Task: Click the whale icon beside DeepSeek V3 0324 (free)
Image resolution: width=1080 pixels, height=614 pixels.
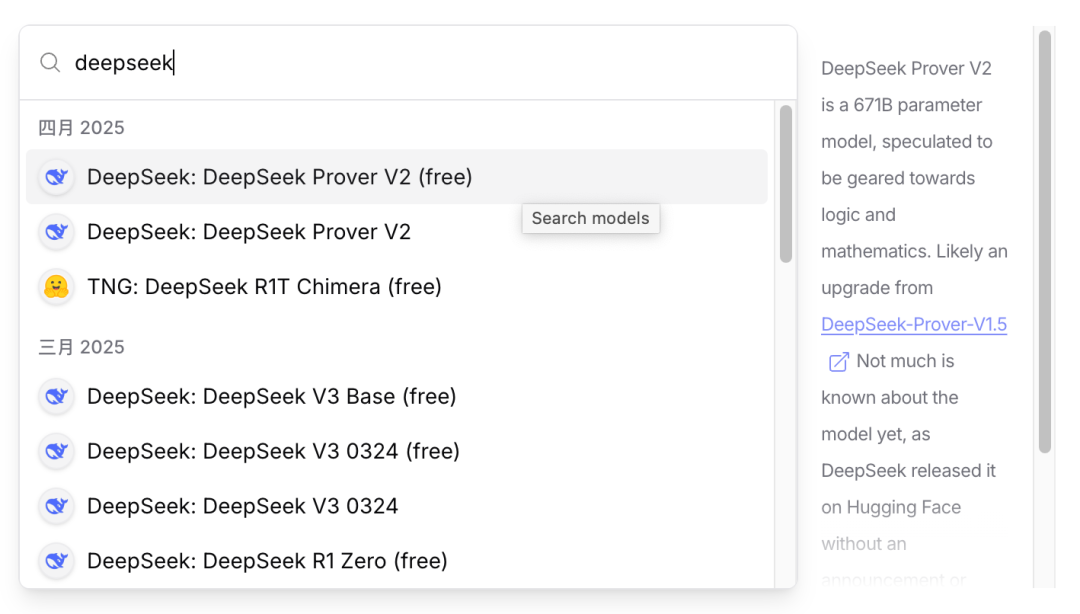Action: tap(56, 452)
